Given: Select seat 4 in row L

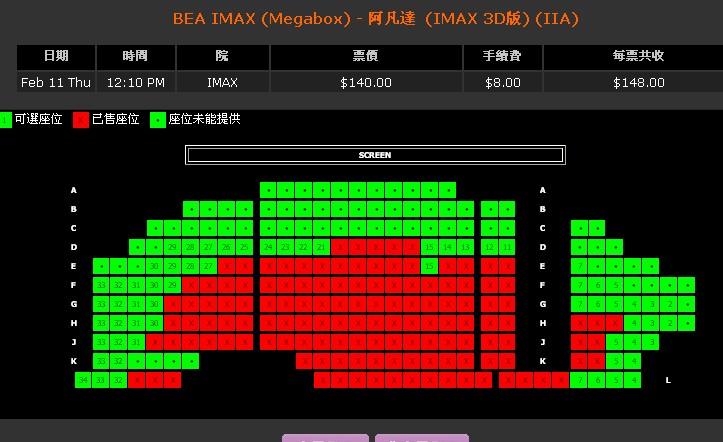Looking at the screenshot, I should 634,380.
